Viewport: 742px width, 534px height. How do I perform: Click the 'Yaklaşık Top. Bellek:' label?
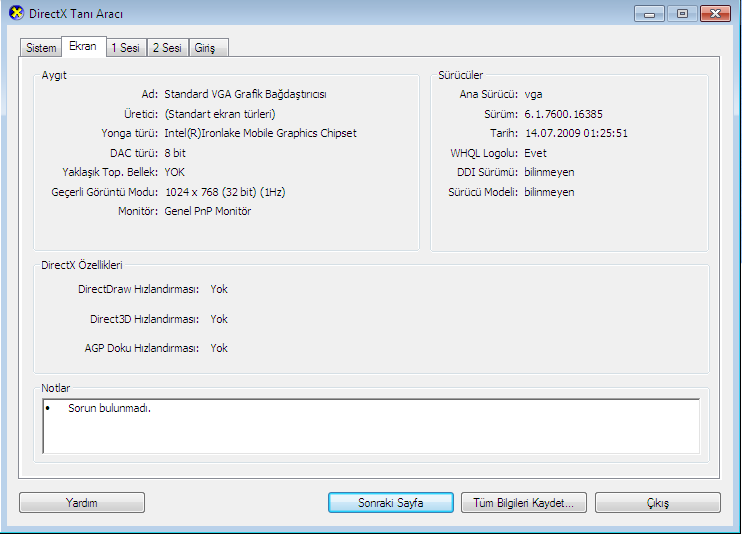point(110,172)
